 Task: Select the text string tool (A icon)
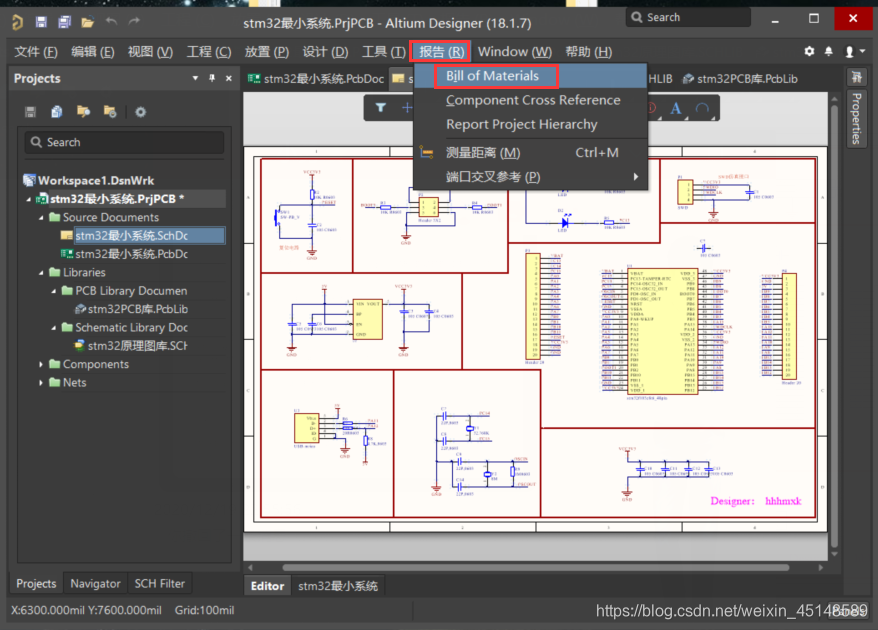point(676,108)
